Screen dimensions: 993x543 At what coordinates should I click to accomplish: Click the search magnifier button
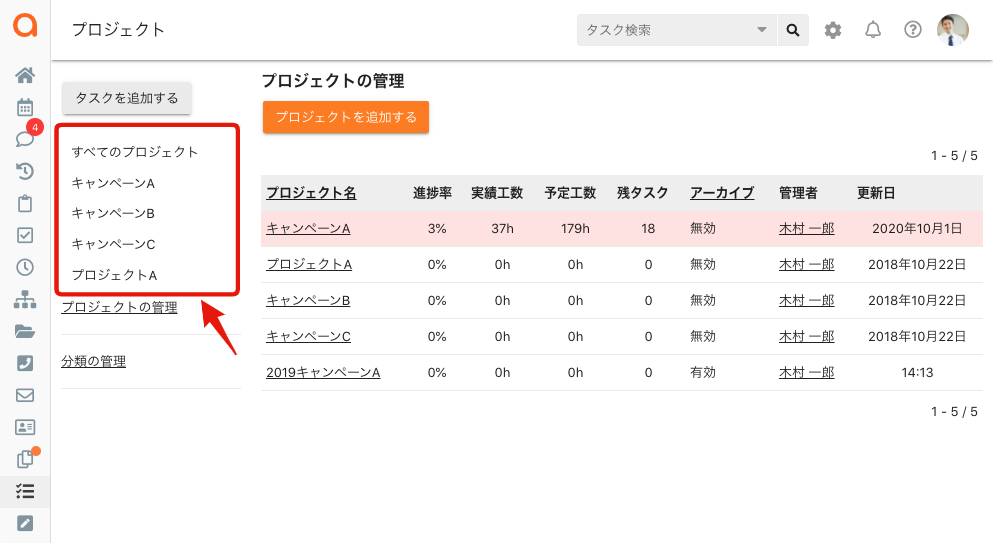(x=793, y=30)
